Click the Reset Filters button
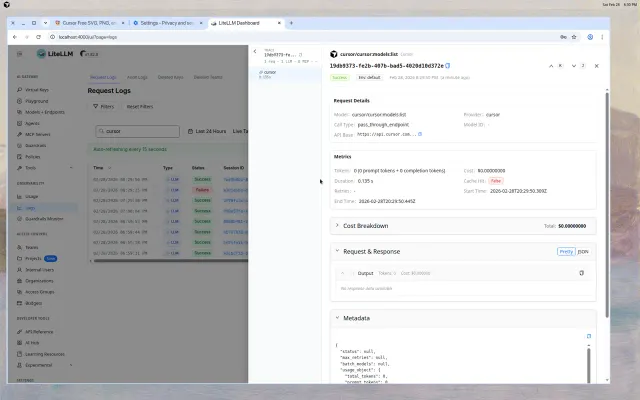Image resolution: width=640 pixels, height=400 pixels. pyautogui.click(x=140, y=107)
